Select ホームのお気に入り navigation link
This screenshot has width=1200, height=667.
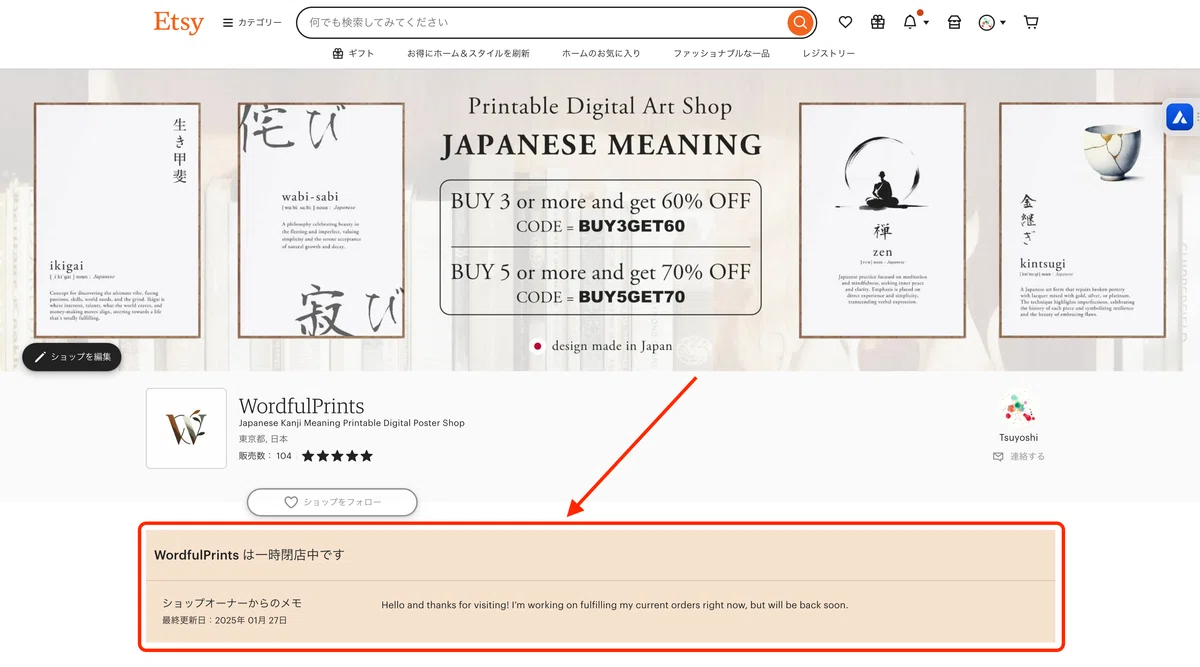pyautogui.click(x=601, y=53)
